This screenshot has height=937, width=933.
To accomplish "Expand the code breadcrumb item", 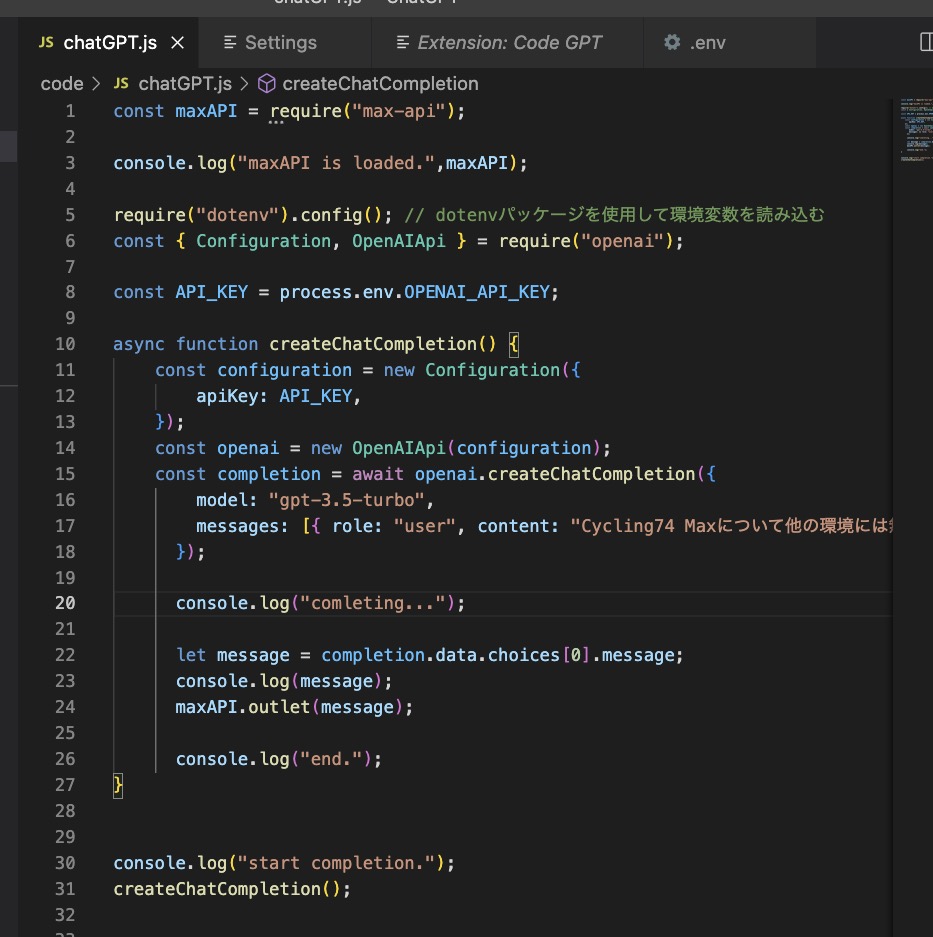I will (x=62, y=84).
